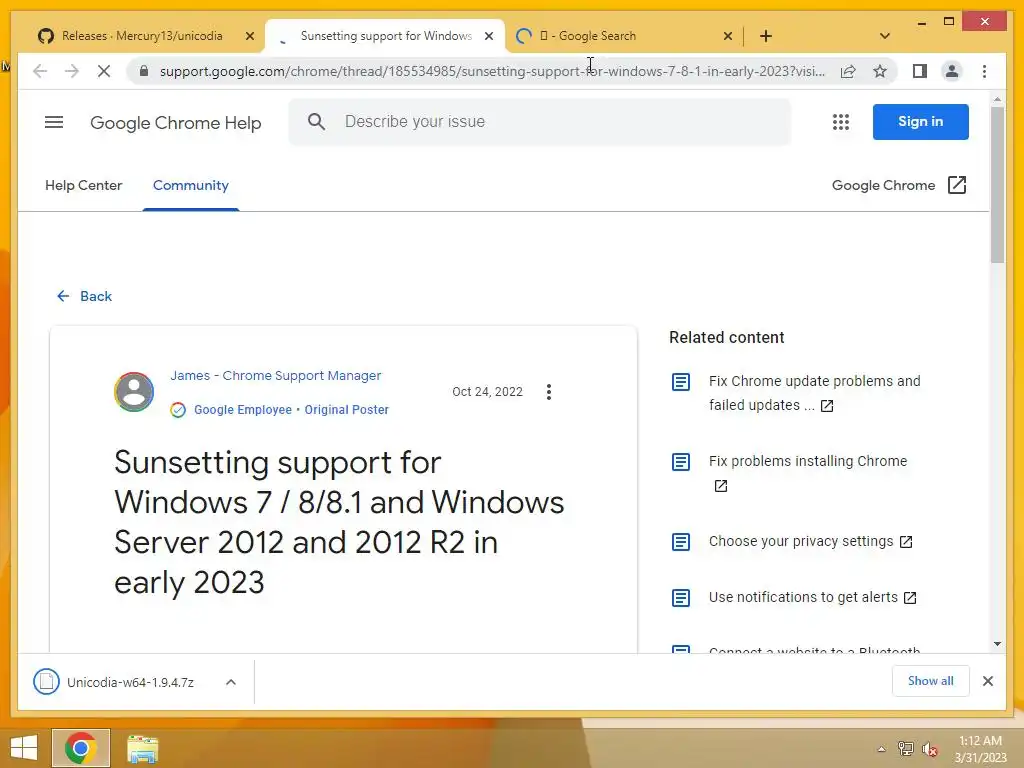Switch to the Help Center tab

pyautogui.click(x=84, y=185)
